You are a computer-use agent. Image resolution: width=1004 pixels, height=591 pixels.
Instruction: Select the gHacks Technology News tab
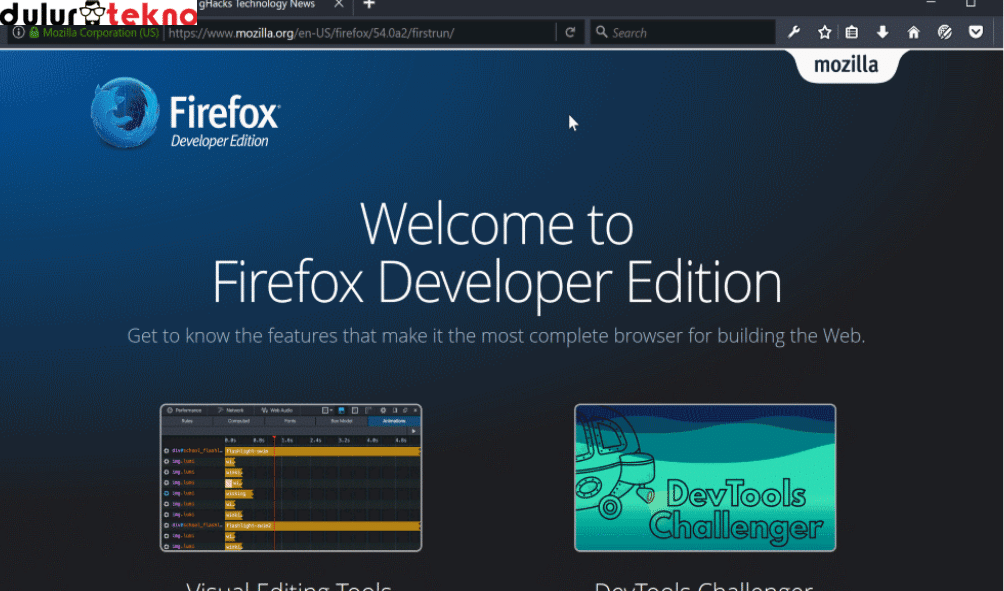[256, 4]
